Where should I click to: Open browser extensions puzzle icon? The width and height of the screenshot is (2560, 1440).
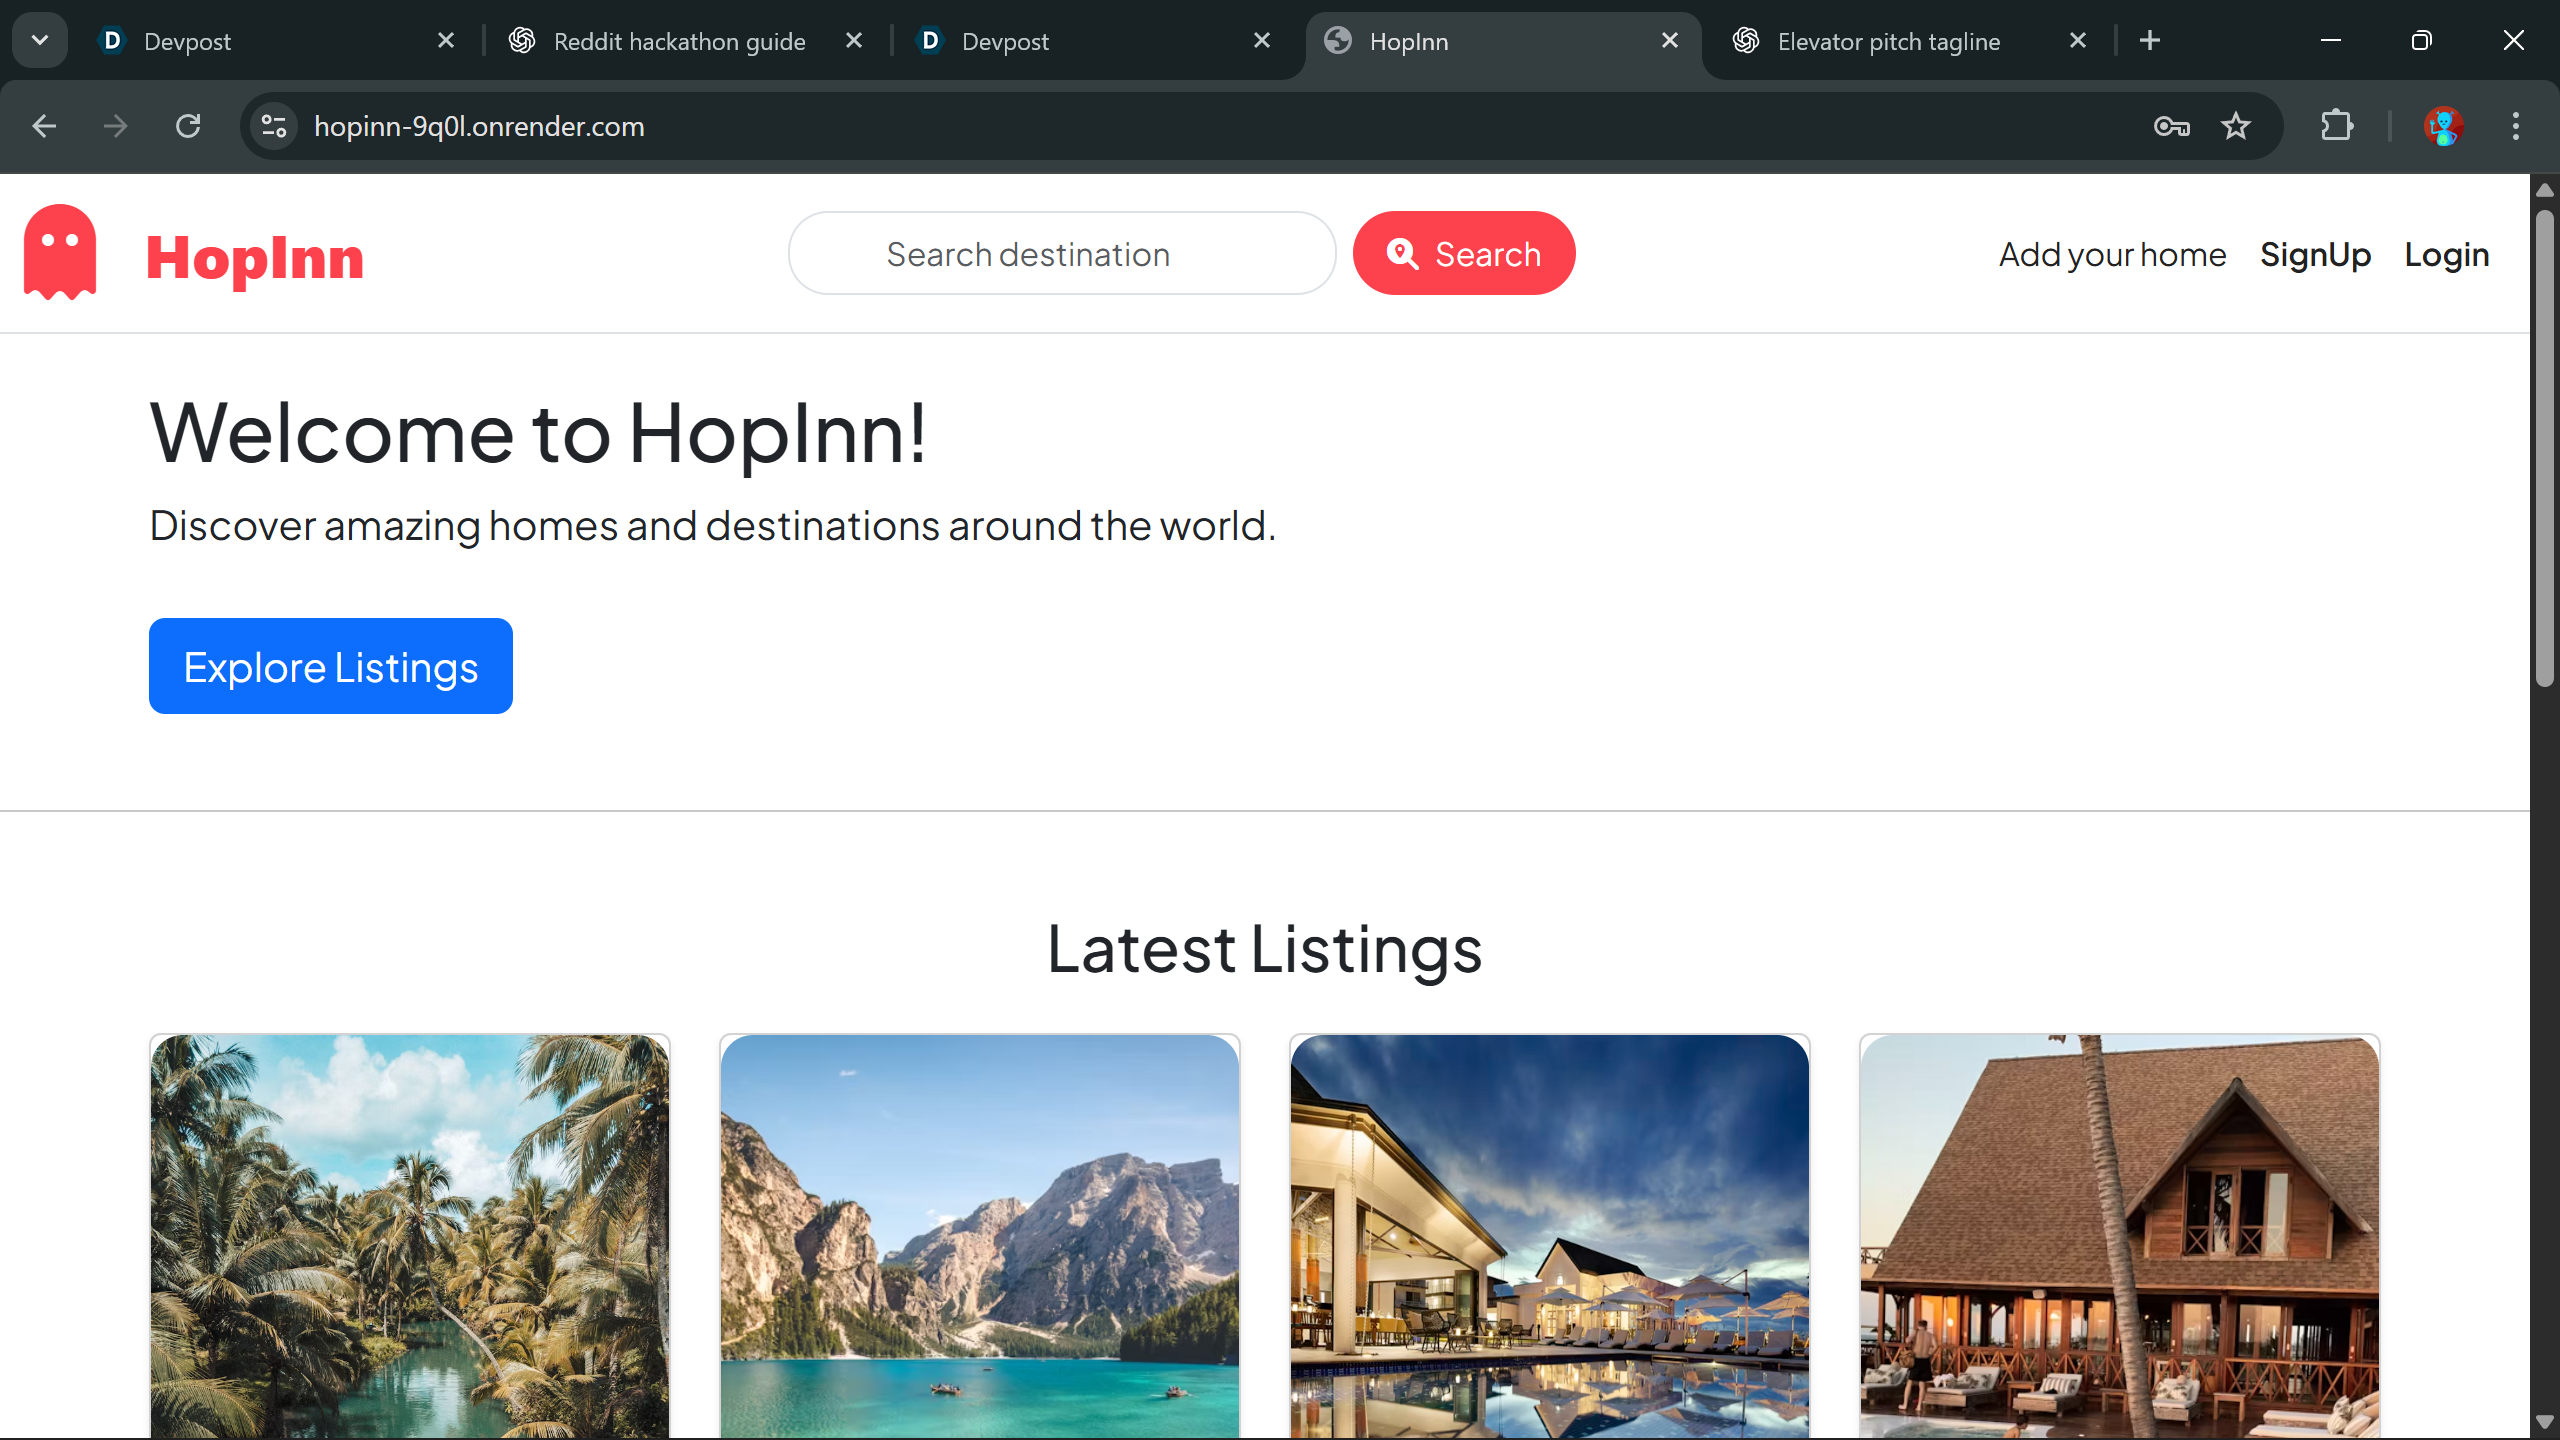2337,126
